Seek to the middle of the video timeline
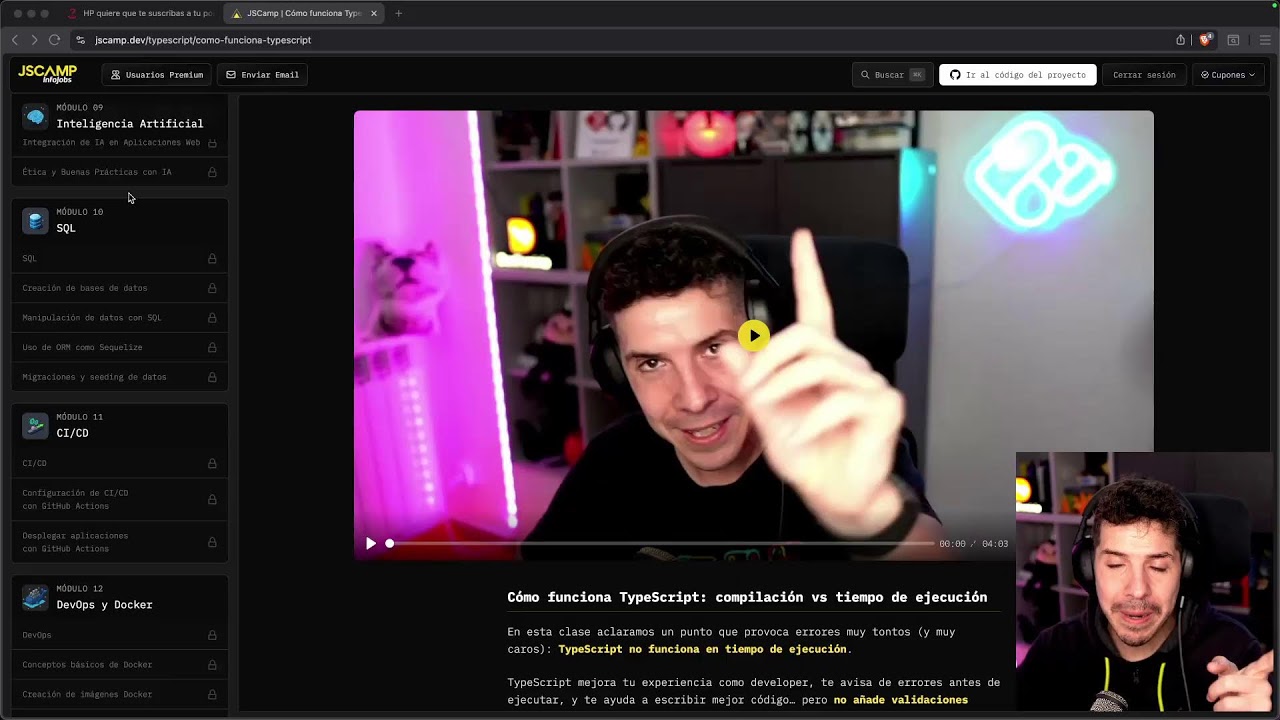 (x=661, y=543)
